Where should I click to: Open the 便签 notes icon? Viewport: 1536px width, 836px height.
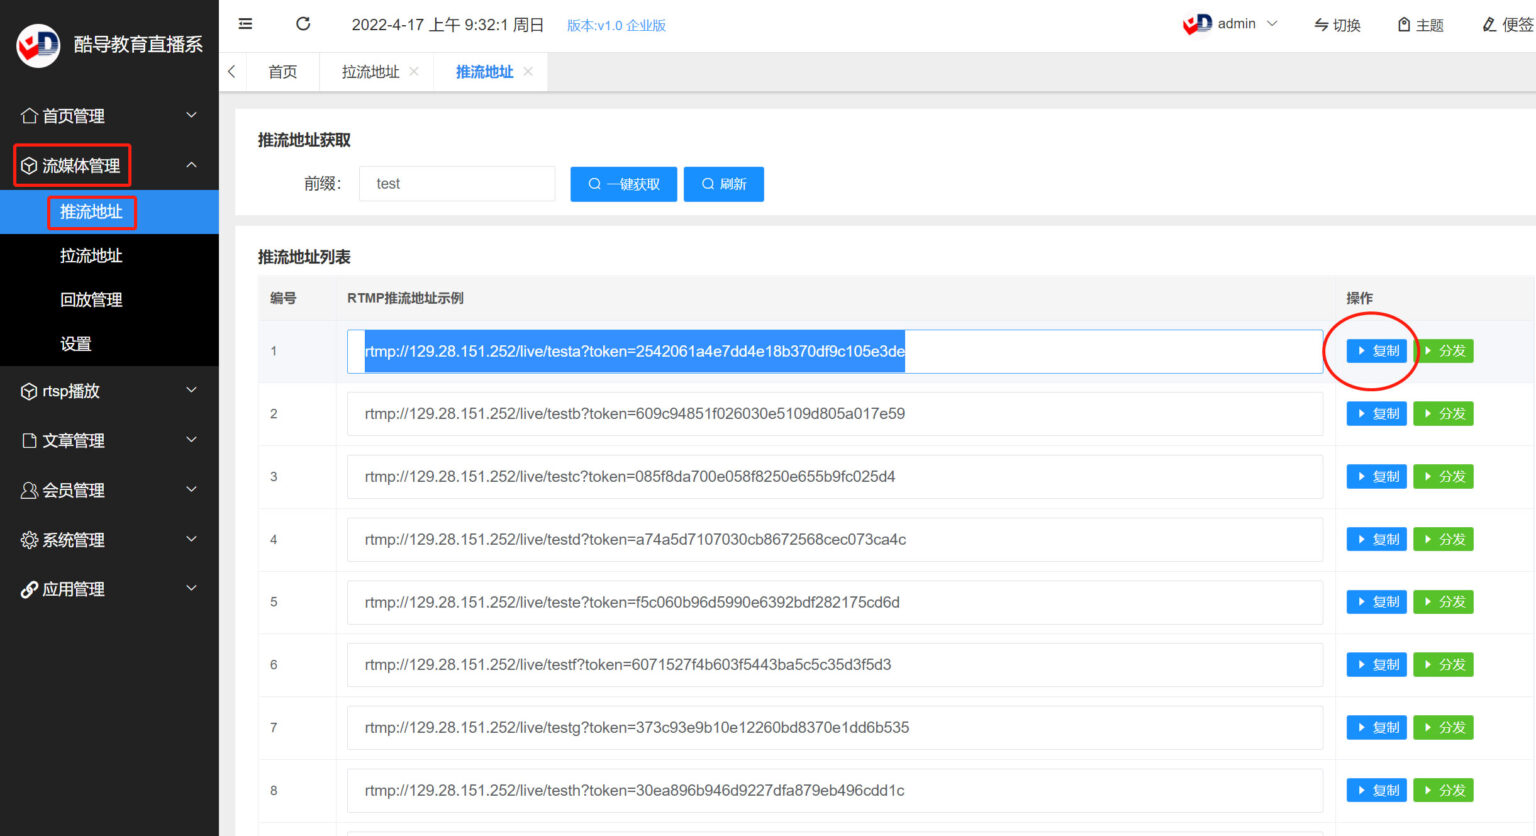1489,25
